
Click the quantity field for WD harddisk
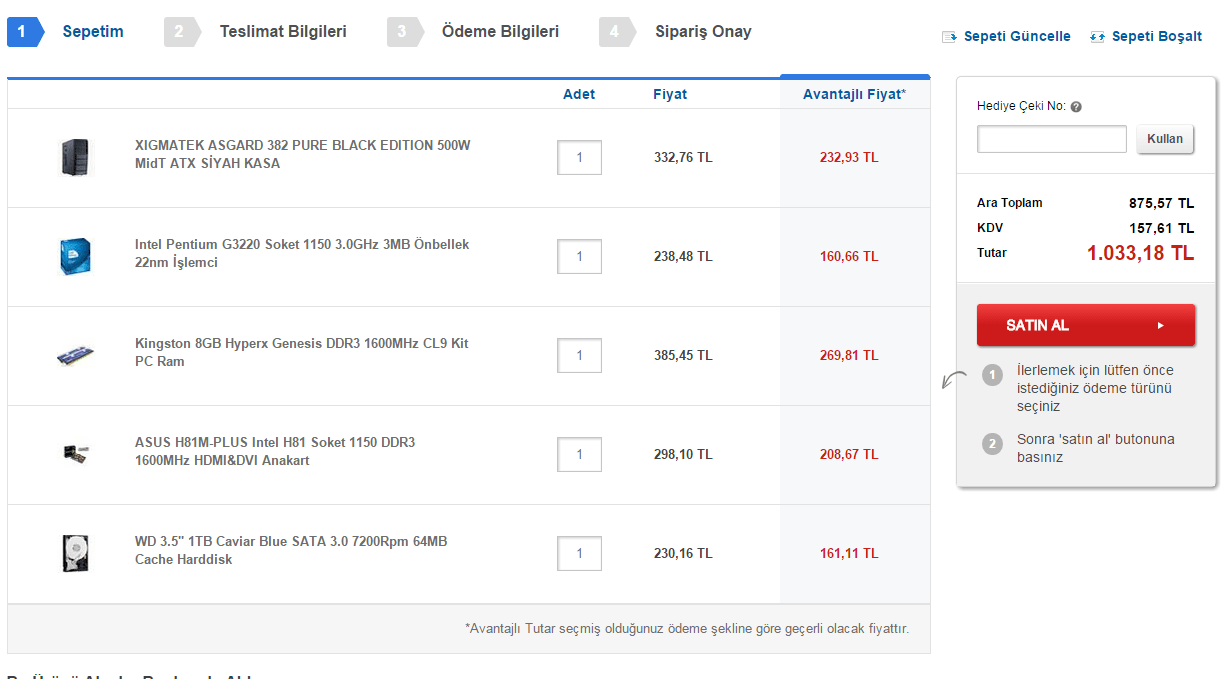[x=579, y=553]
